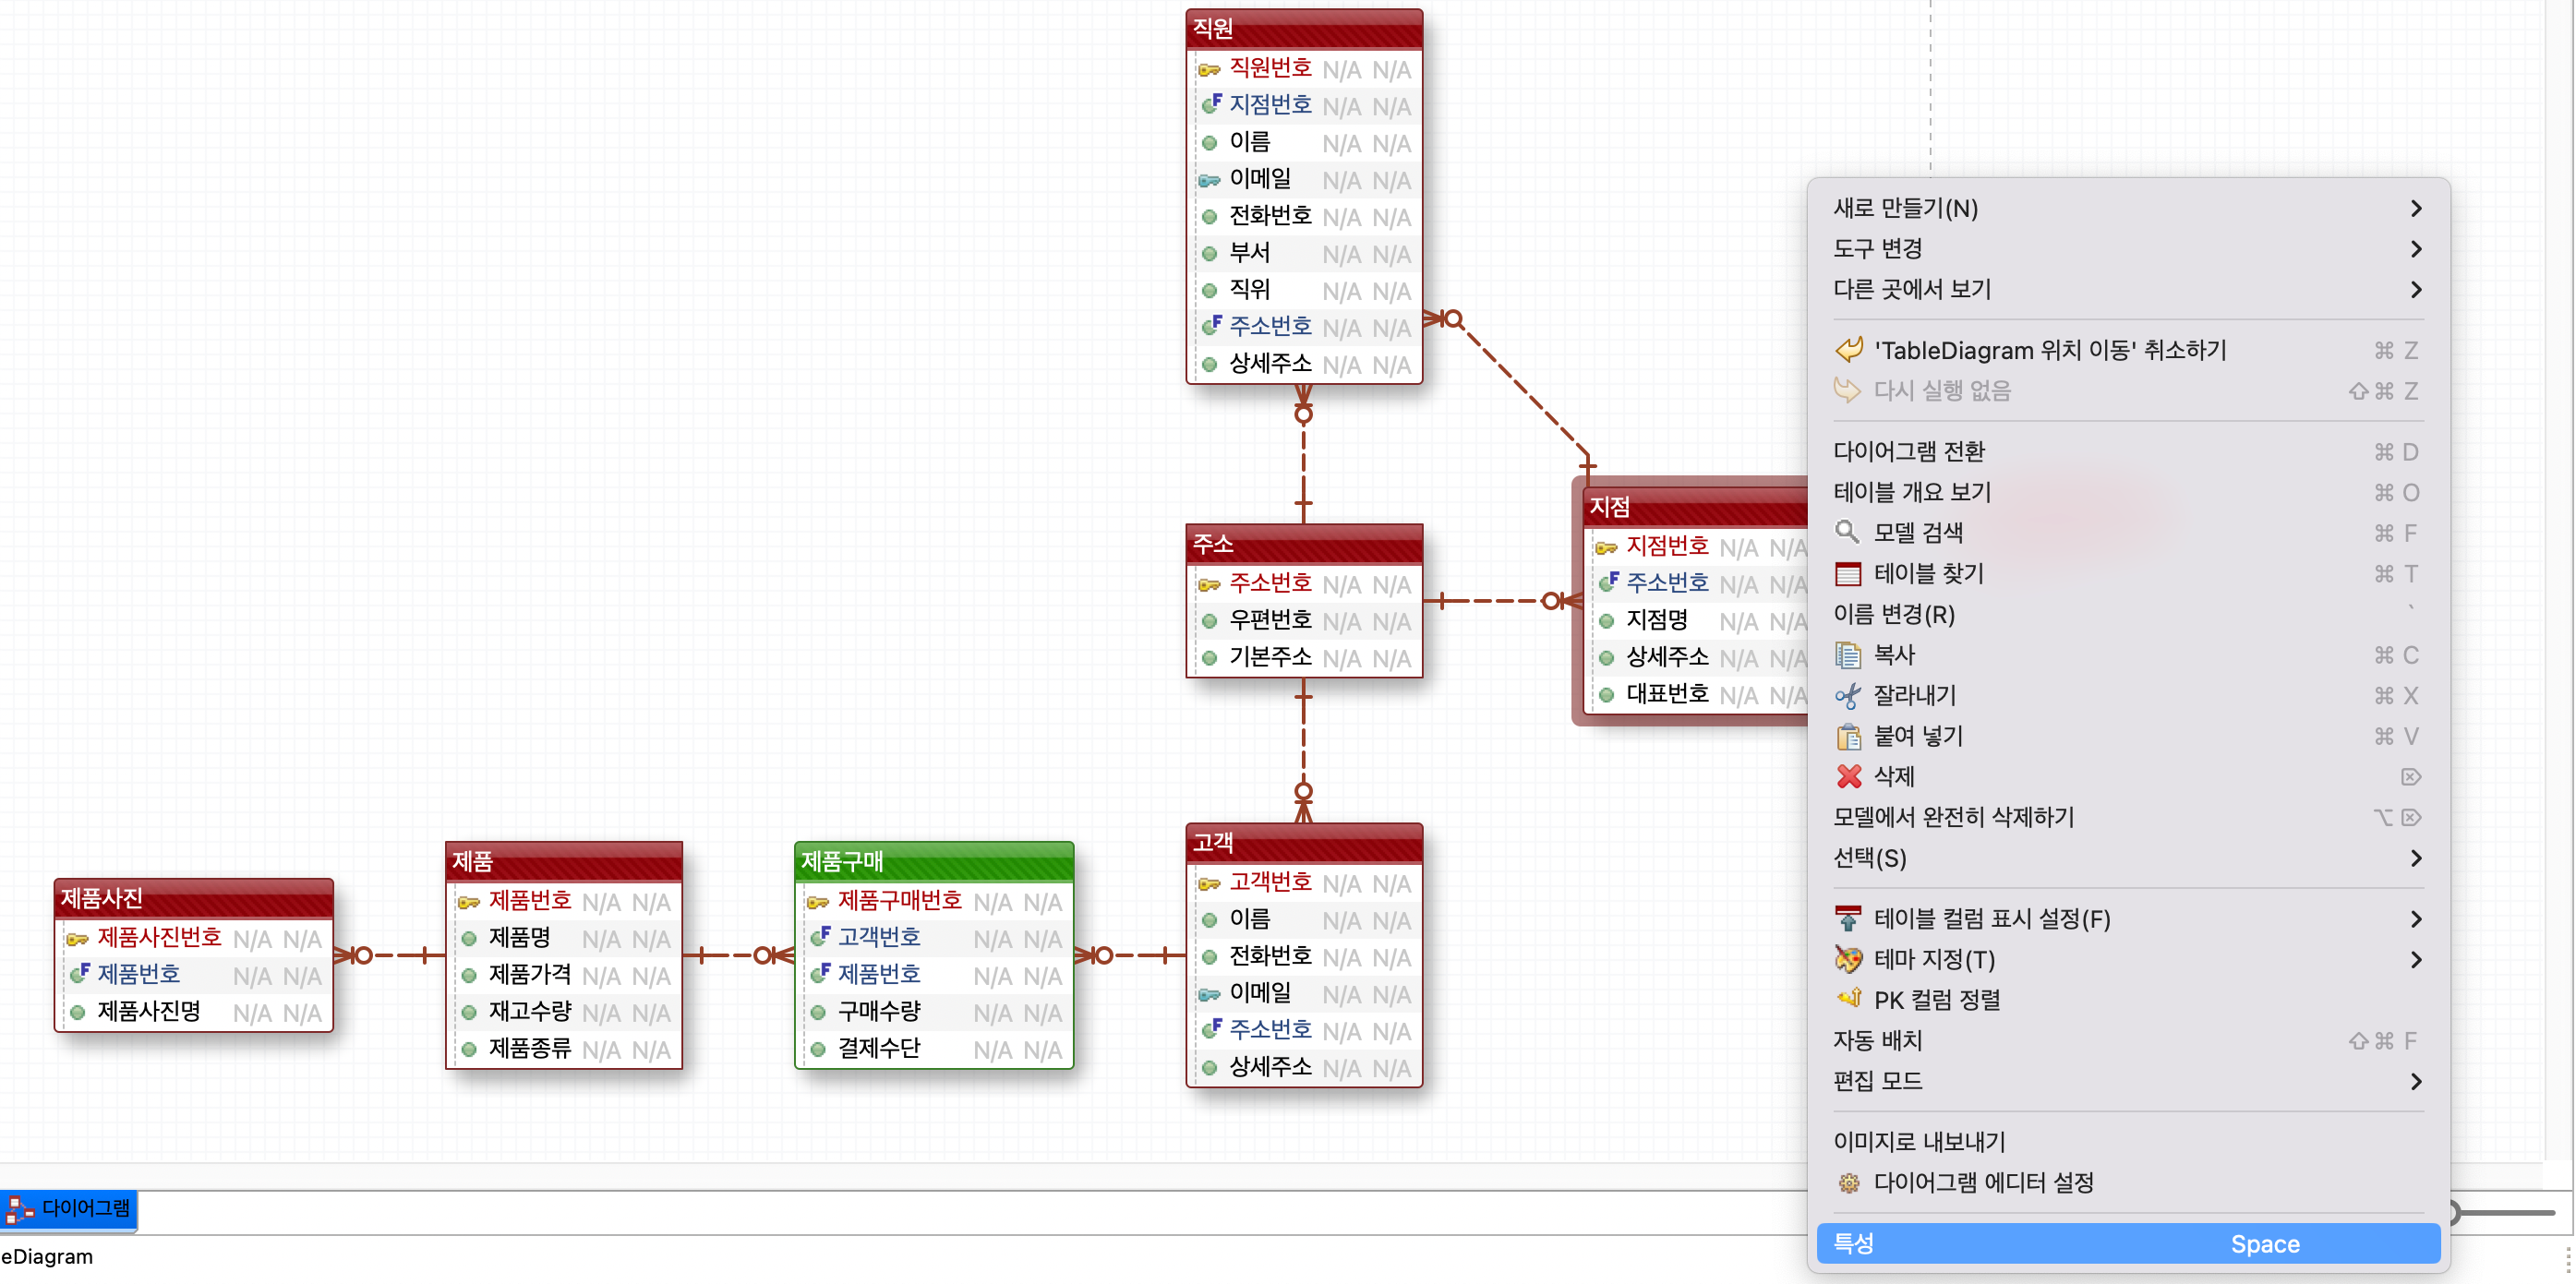
Task: Expand the 새로 만들기(N) submenu
Action: (x=2416, y=208)
